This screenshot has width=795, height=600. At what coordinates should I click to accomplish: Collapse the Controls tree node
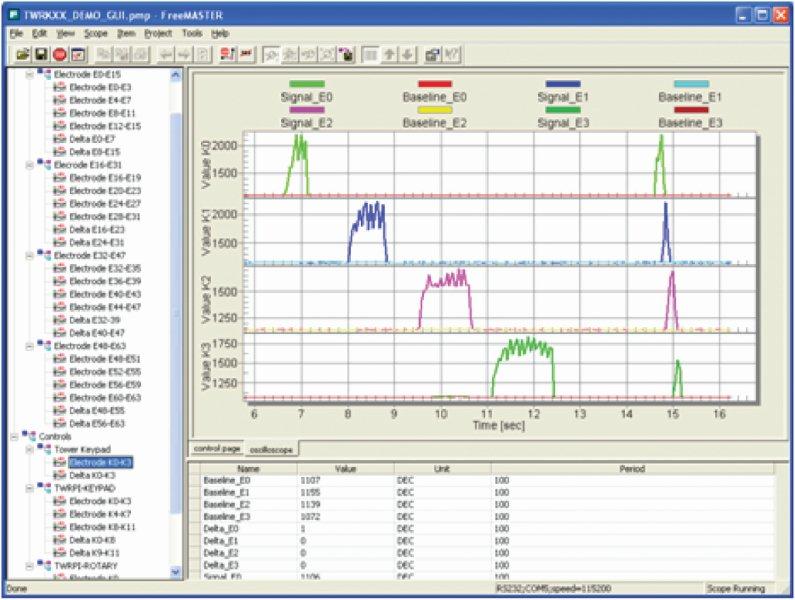[13, 436]
